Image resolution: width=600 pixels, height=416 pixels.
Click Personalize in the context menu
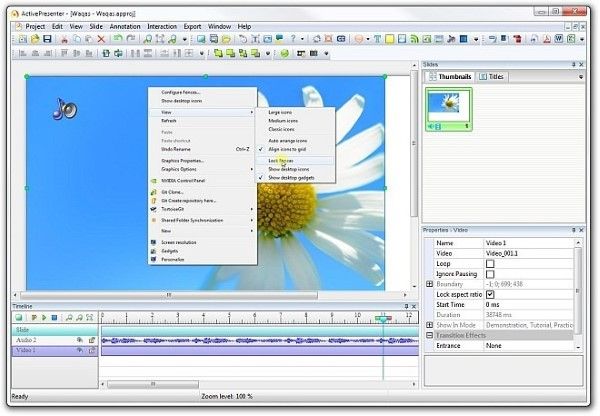pyautogui.click(x=174, y=259)
